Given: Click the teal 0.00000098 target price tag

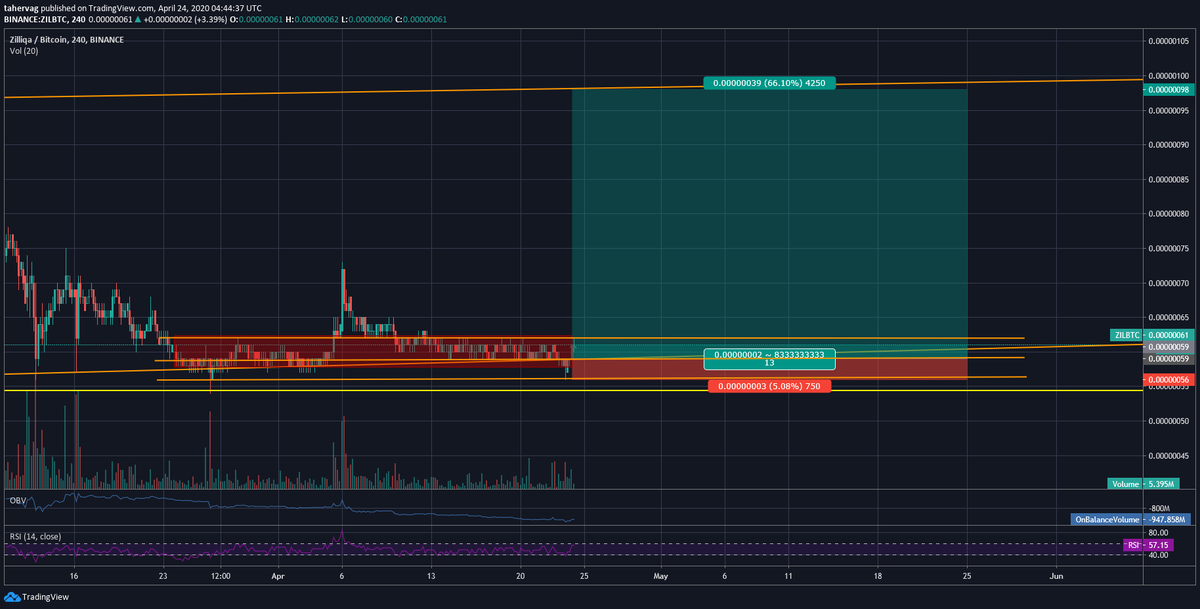Looking at the screenshot, I should point(1168,89).
